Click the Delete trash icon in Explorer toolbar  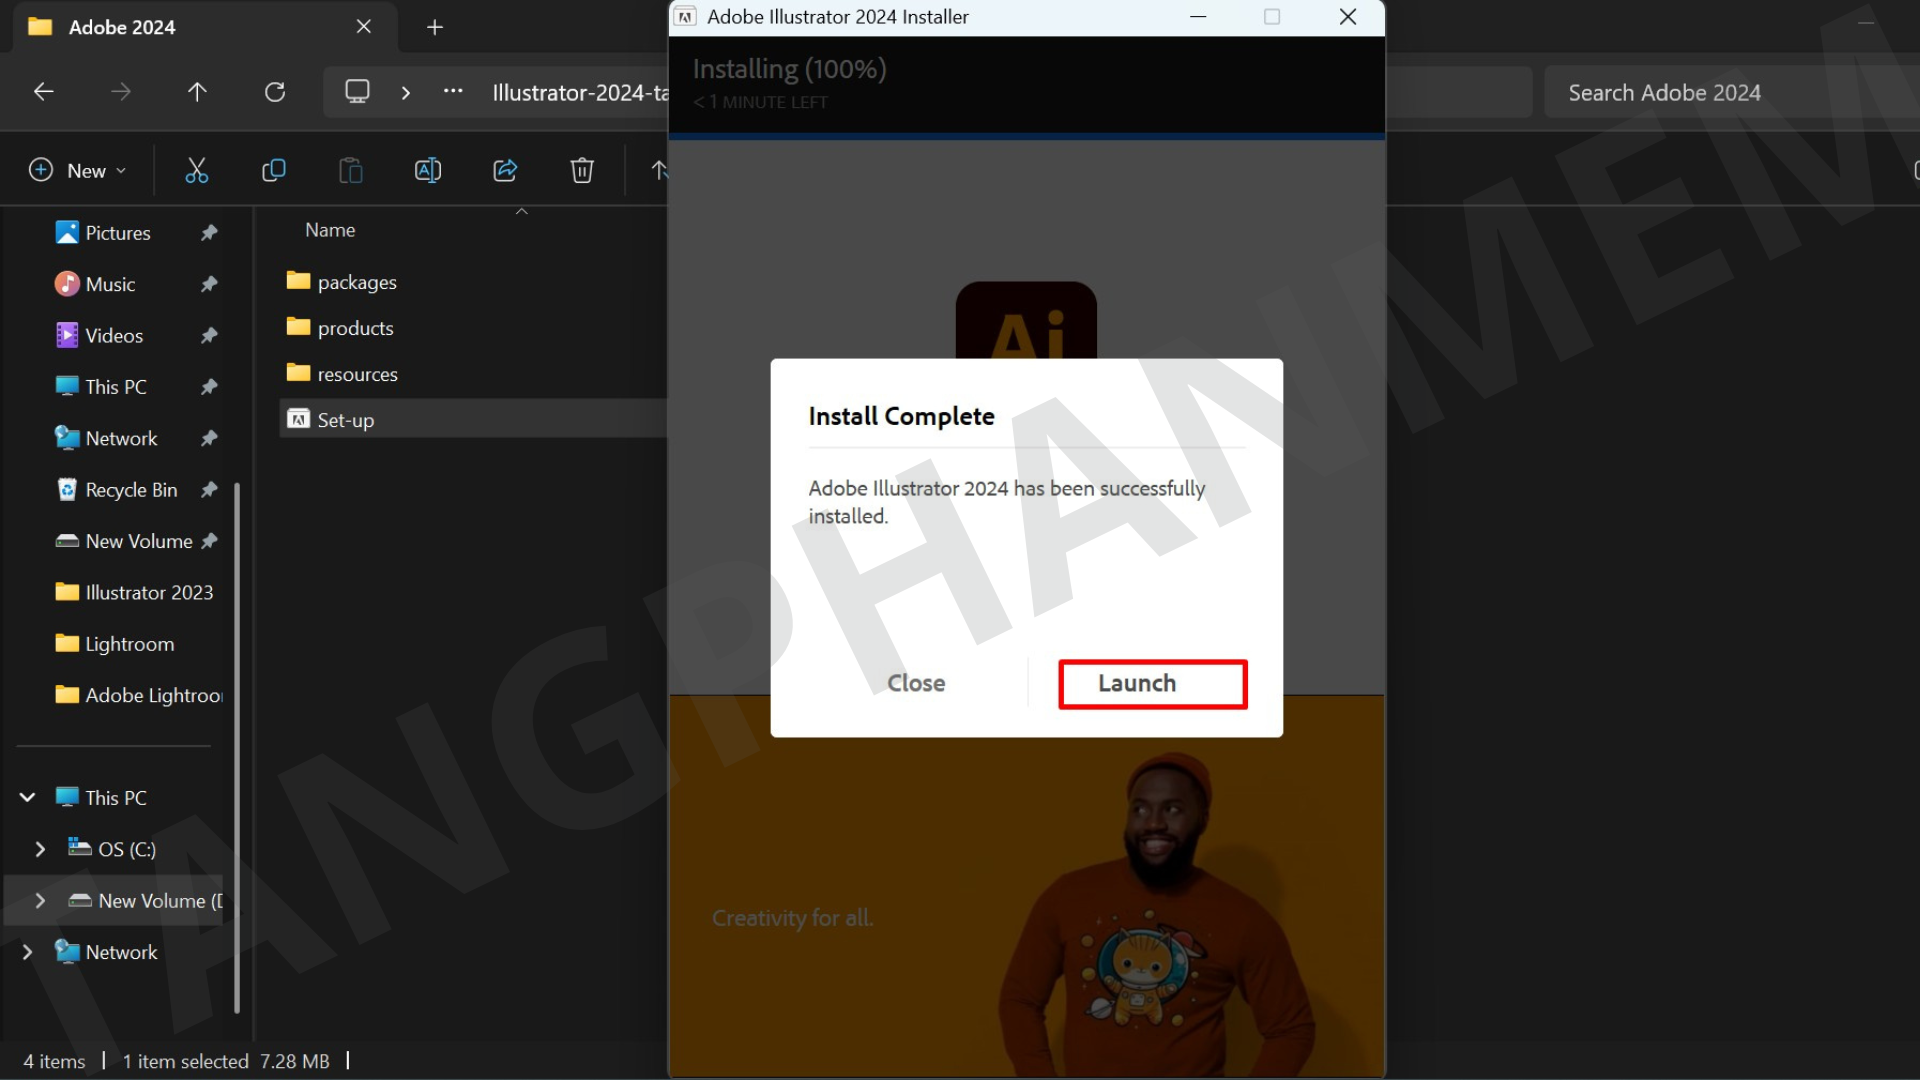click(582, 171)
